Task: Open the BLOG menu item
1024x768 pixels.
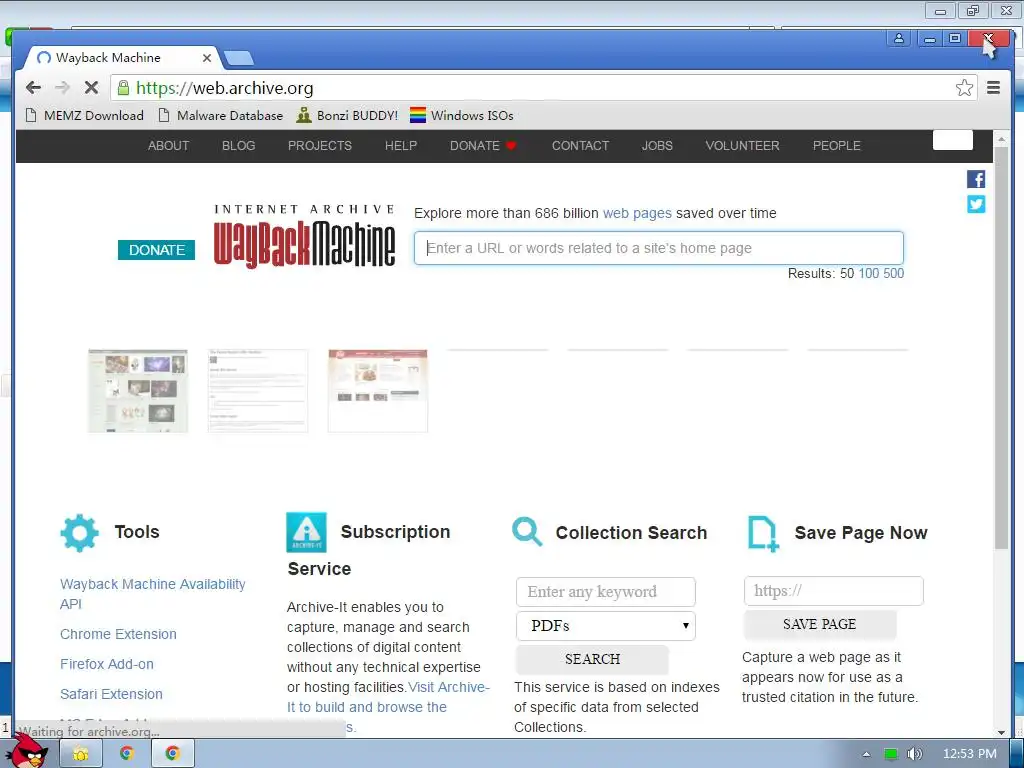Action: pyautogui.click(x=238, y=146)
